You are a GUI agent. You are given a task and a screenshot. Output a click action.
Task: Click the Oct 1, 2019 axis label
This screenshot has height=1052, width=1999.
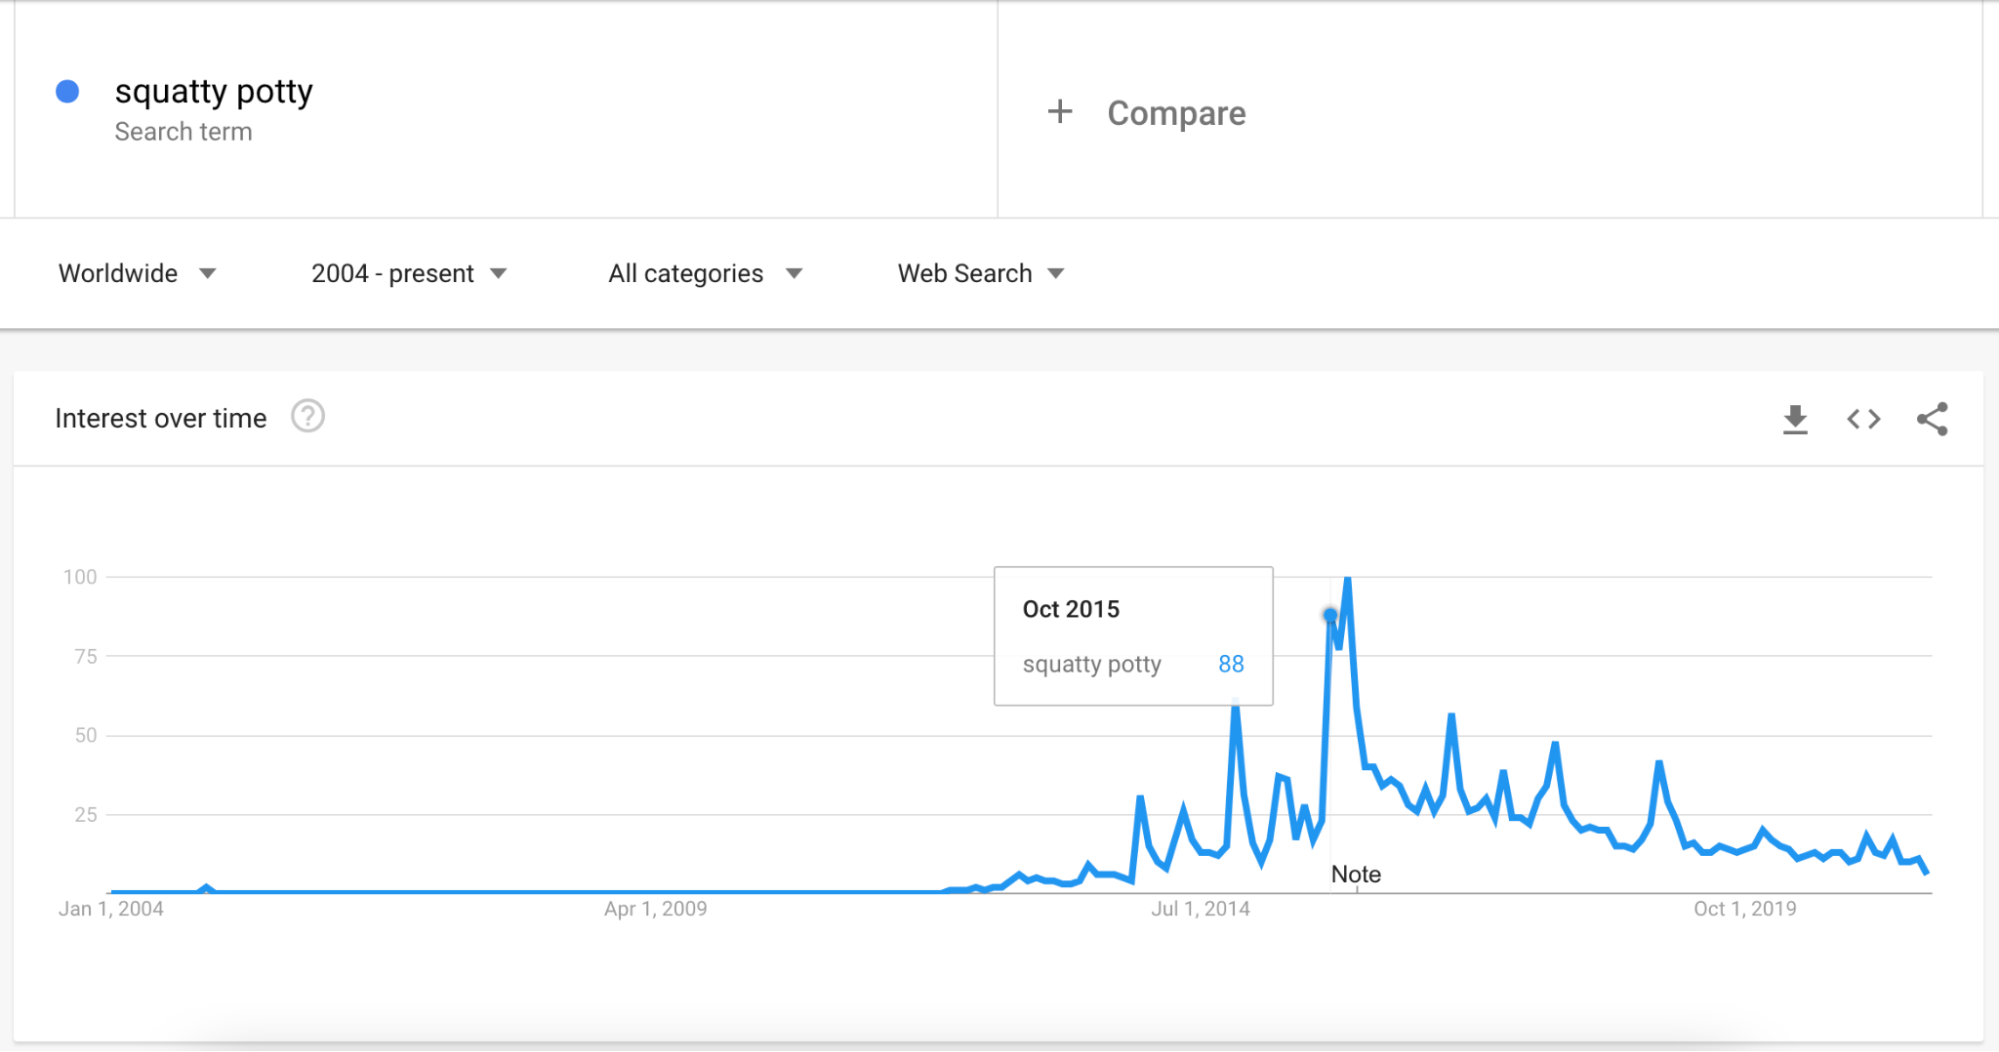[x=1745, y=909]
